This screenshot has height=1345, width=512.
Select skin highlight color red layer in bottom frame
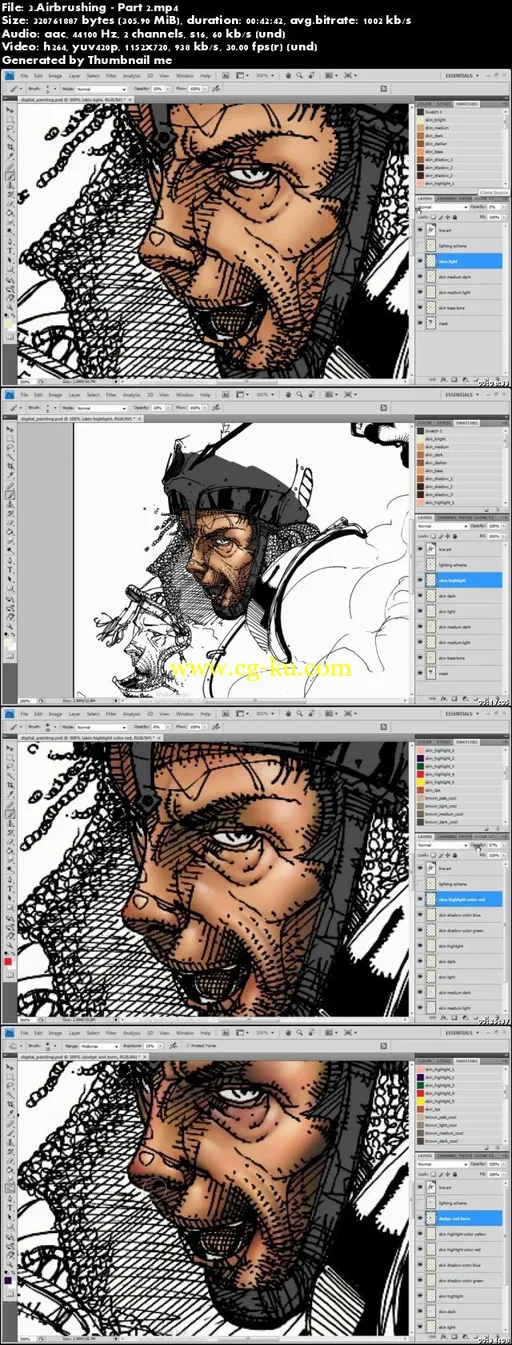(x=461, y=1249)
